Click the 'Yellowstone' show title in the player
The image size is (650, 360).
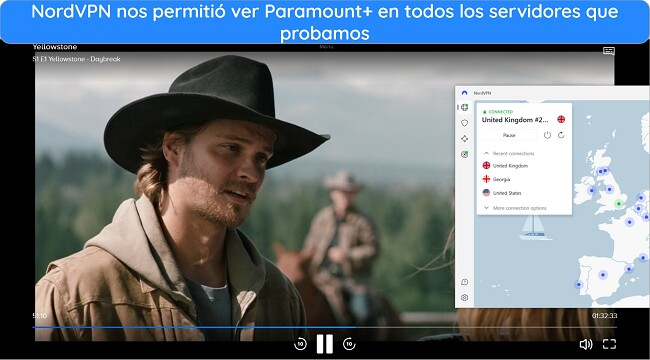point(55,47)
